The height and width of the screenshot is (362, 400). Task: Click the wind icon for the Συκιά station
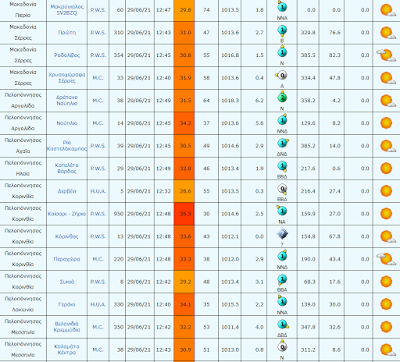point(282,279)
